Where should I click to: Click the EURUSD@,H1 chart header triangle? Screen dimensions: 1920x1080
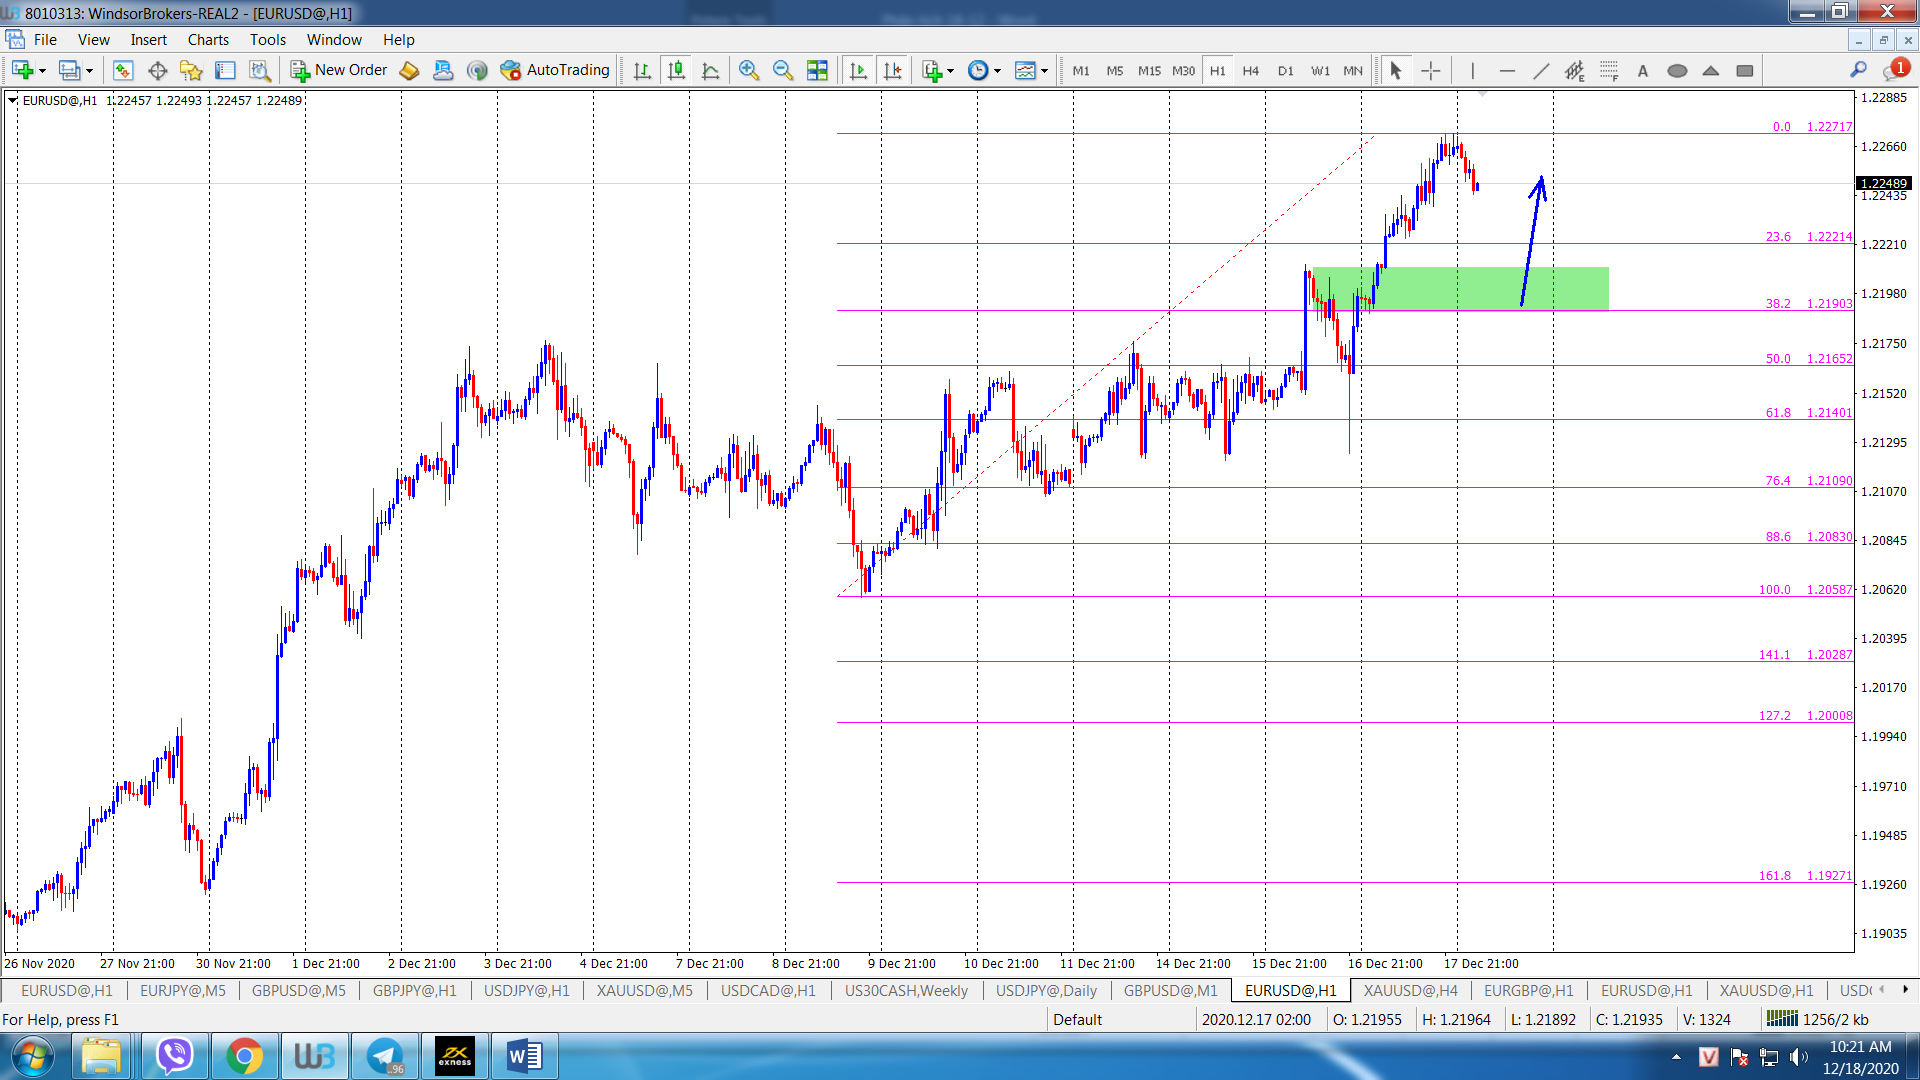(12, 100)
